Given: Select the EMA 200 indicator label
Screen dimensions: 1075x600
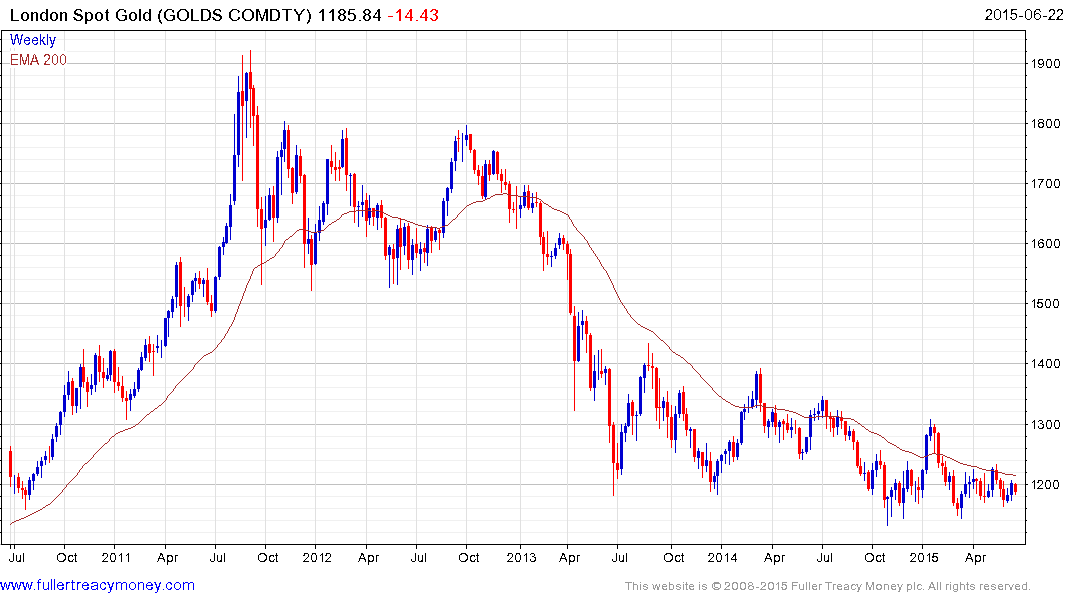Looking at the screenshot, I should 38,60.
